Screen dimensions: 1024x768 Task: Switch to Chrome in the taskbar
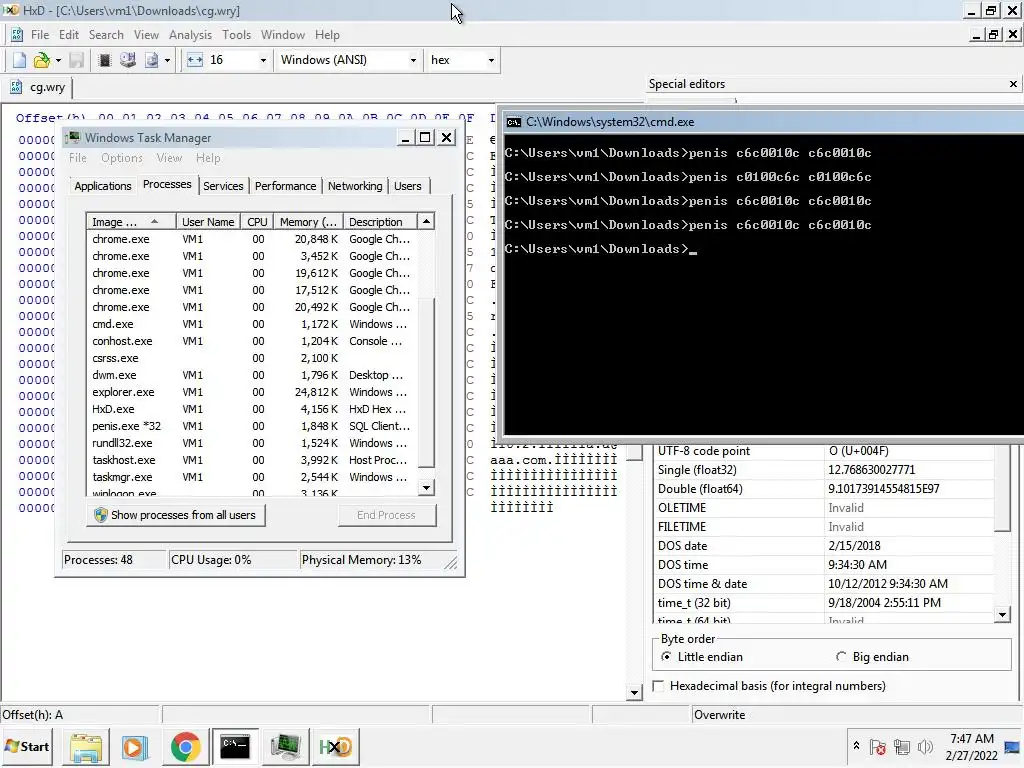185,746
